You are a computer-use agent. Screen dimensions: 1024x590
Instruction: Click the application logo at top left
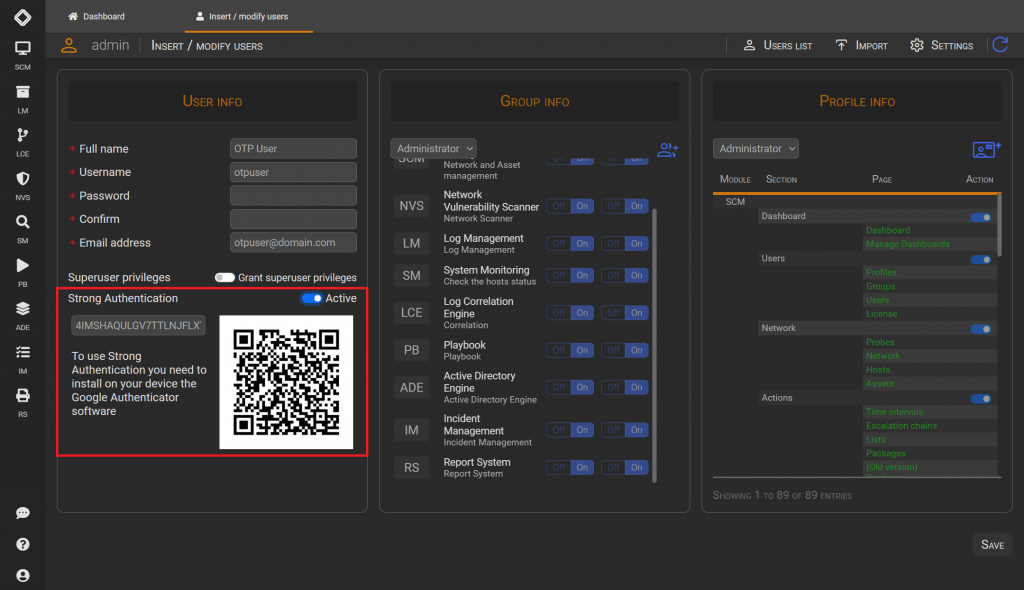coord(22,17)
